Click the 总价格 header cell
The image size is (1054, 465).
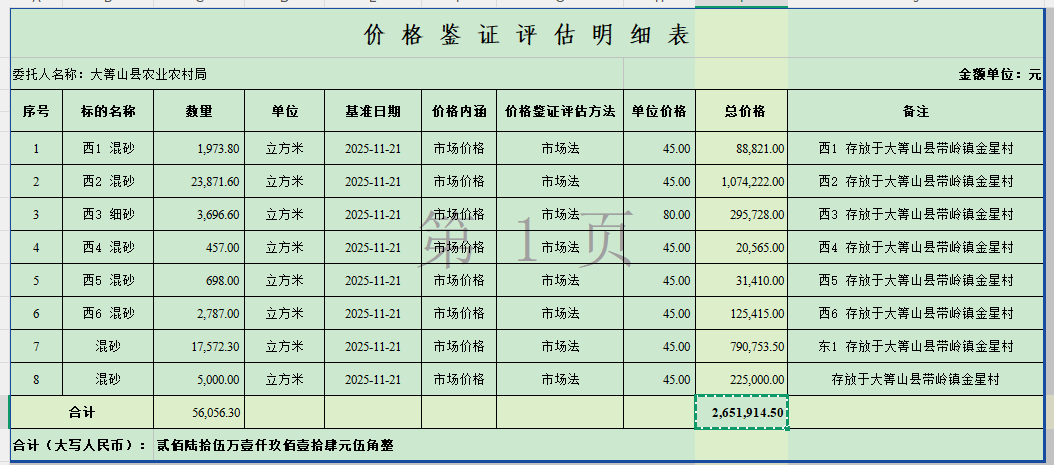pyautogui.click(x=741, y=112)
